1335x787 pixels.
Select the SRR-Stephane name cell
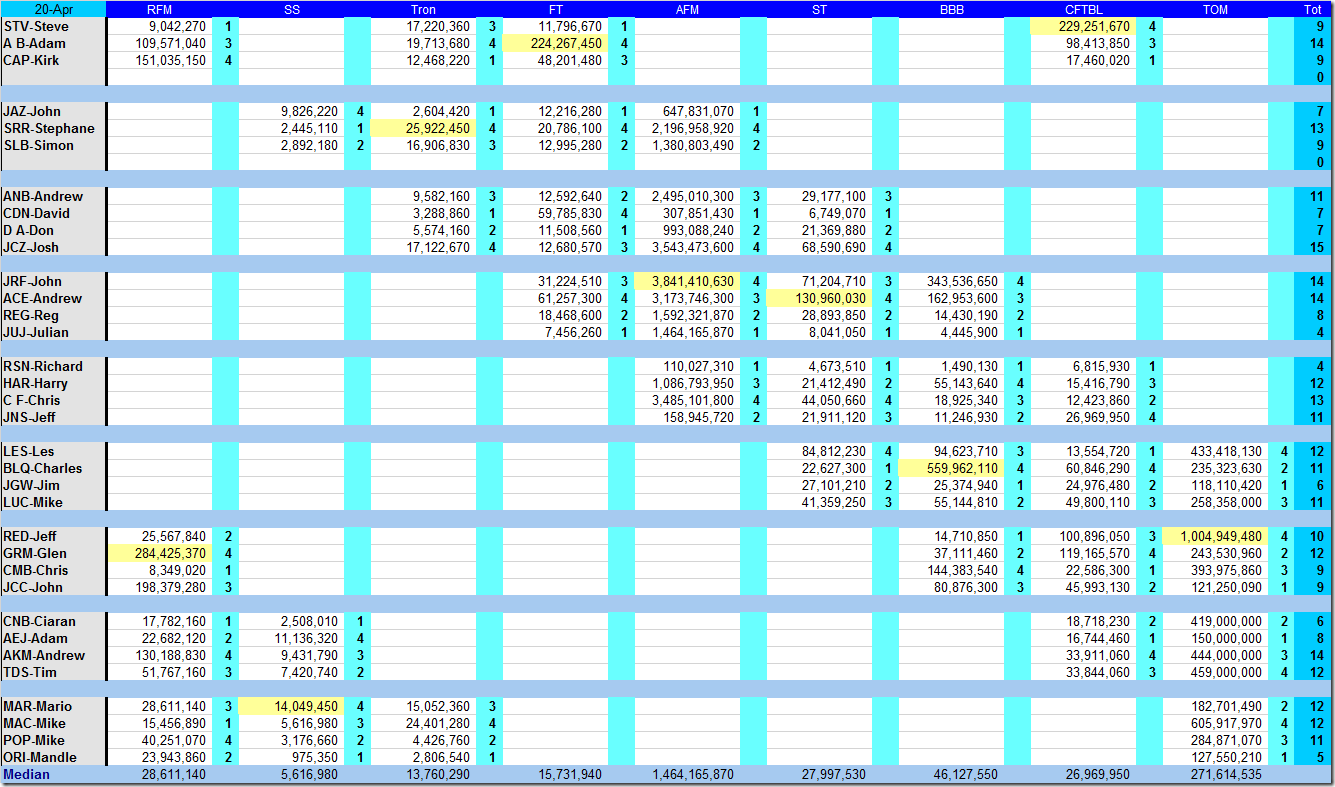click(x=53, y=128)
